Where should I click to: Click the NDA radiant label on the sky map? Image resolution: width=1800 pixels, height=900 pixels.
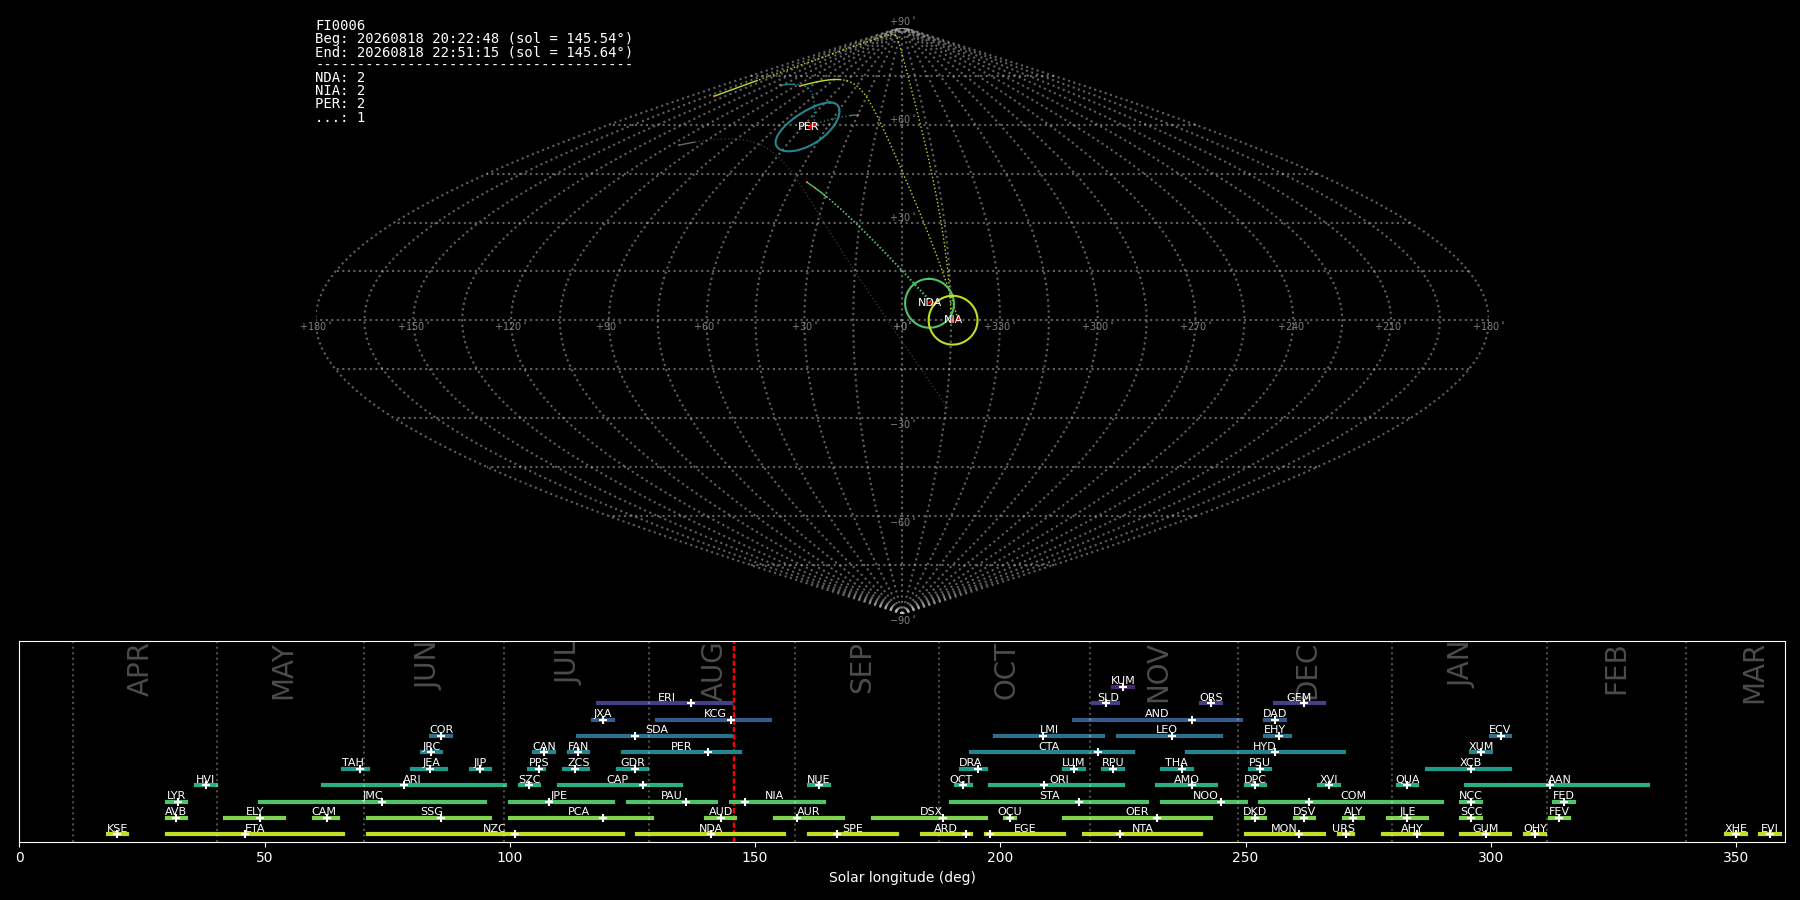tap(929, 303)
